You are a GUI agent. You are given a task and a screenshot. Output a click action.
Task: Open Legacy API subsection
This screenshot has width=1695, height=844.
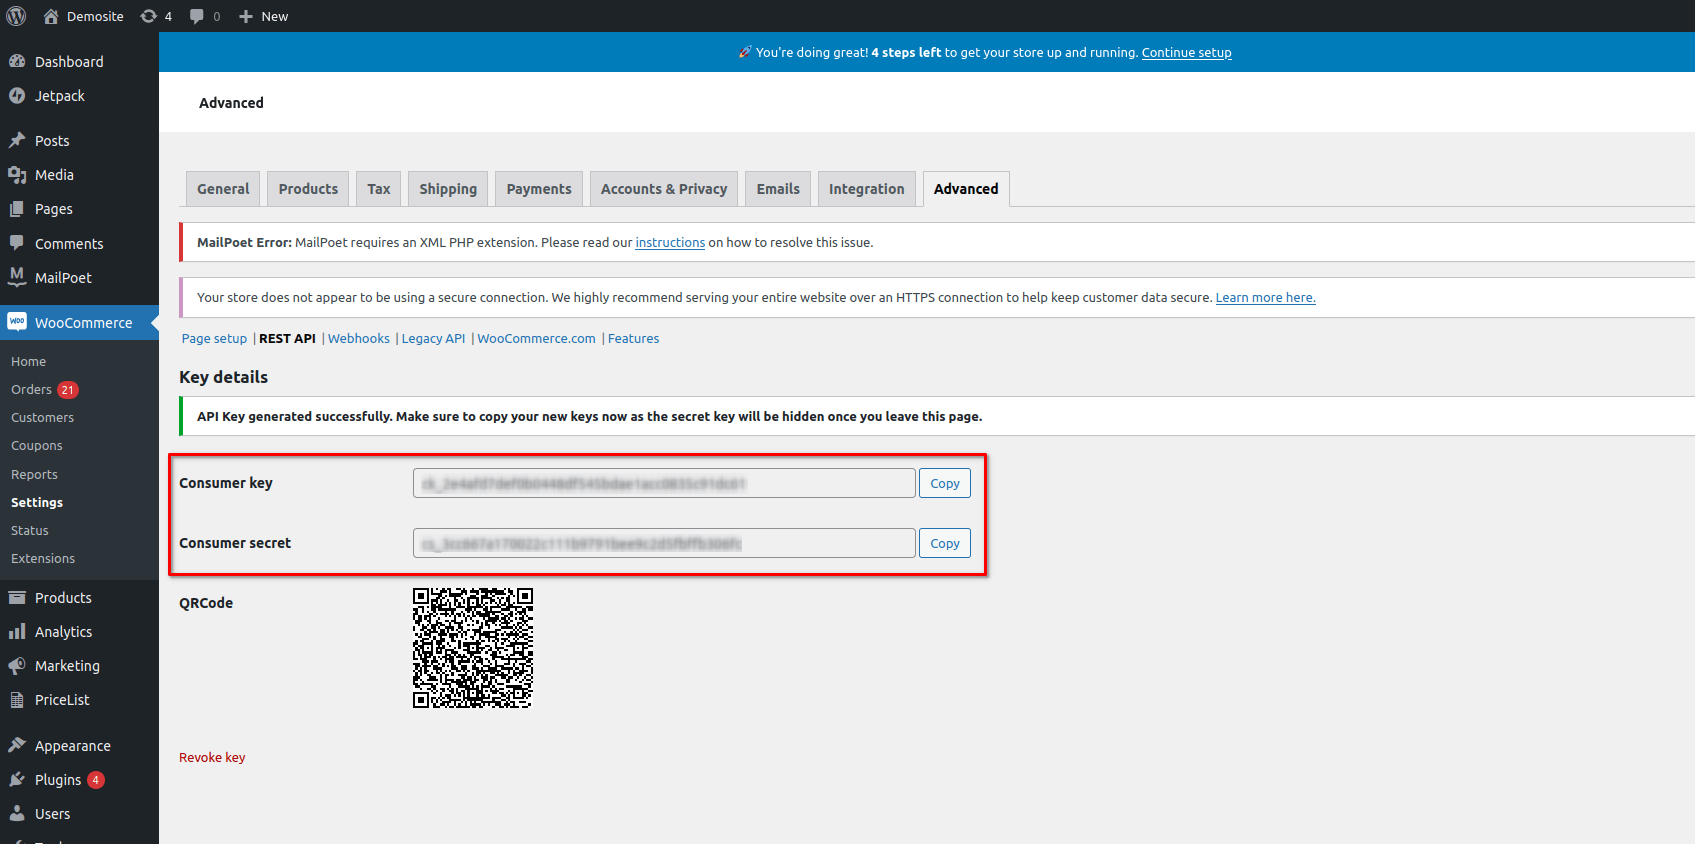[433, 338]
